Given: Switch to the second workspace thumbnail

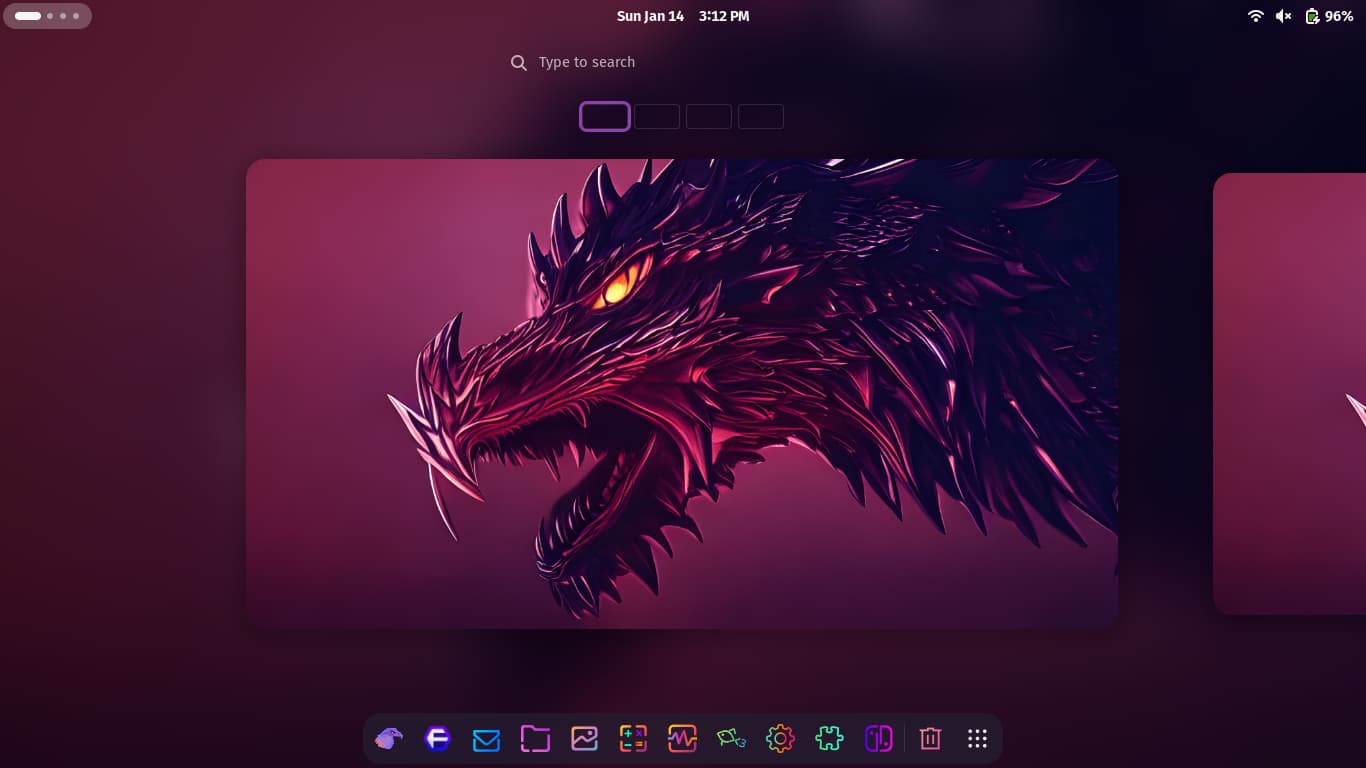Looking at the screenshot, I should pos(657,117).
